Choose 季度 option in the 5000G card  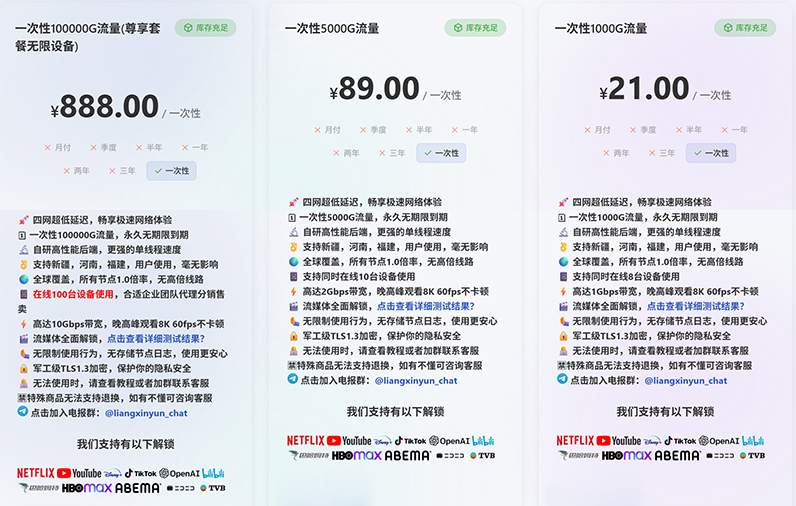(x=372, y=130)
